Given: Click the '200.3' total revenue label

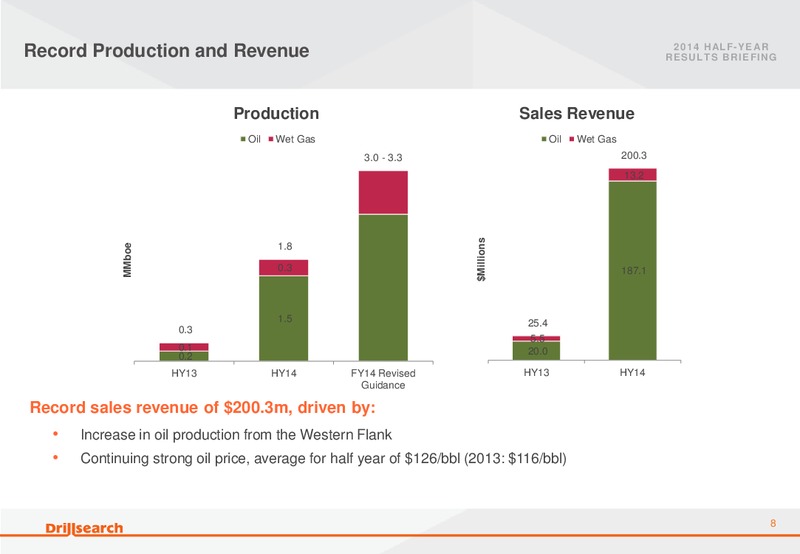Looking at the screenshot, I should (x=634, y=156).
